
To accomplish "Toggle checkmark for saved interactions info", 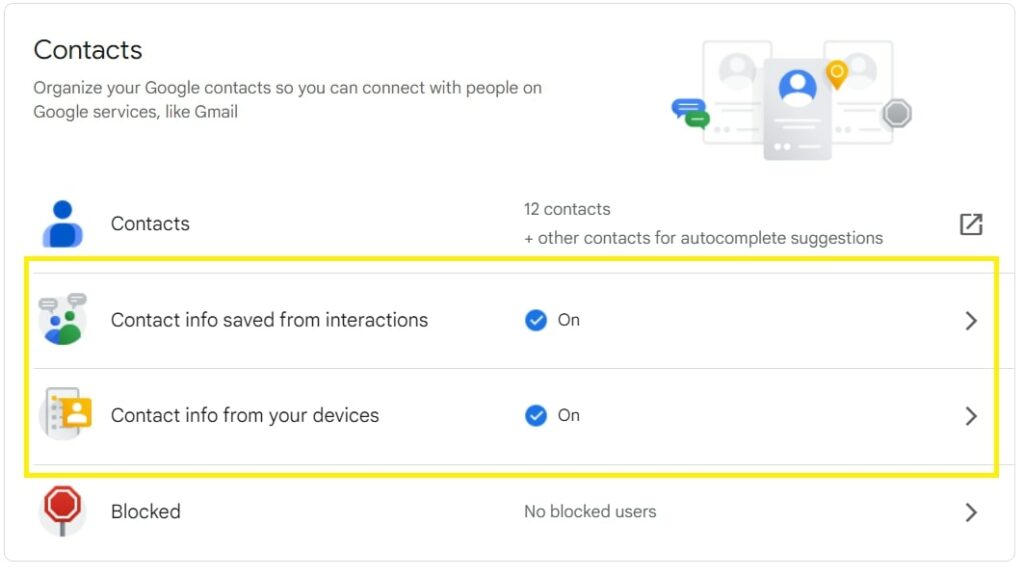I will 536,320.
